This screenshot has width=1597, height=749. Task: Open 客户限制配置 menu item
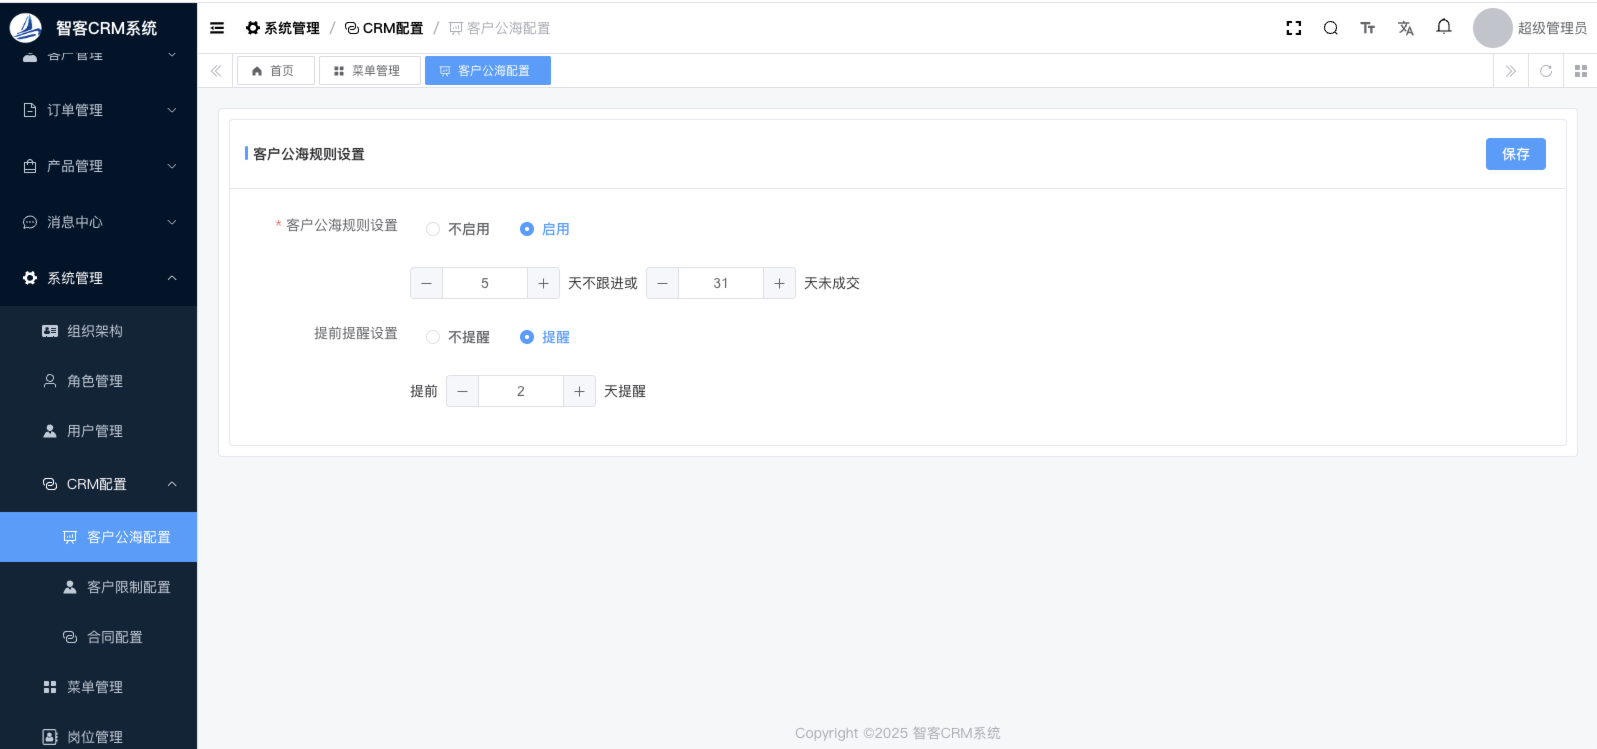coord(128,587)
